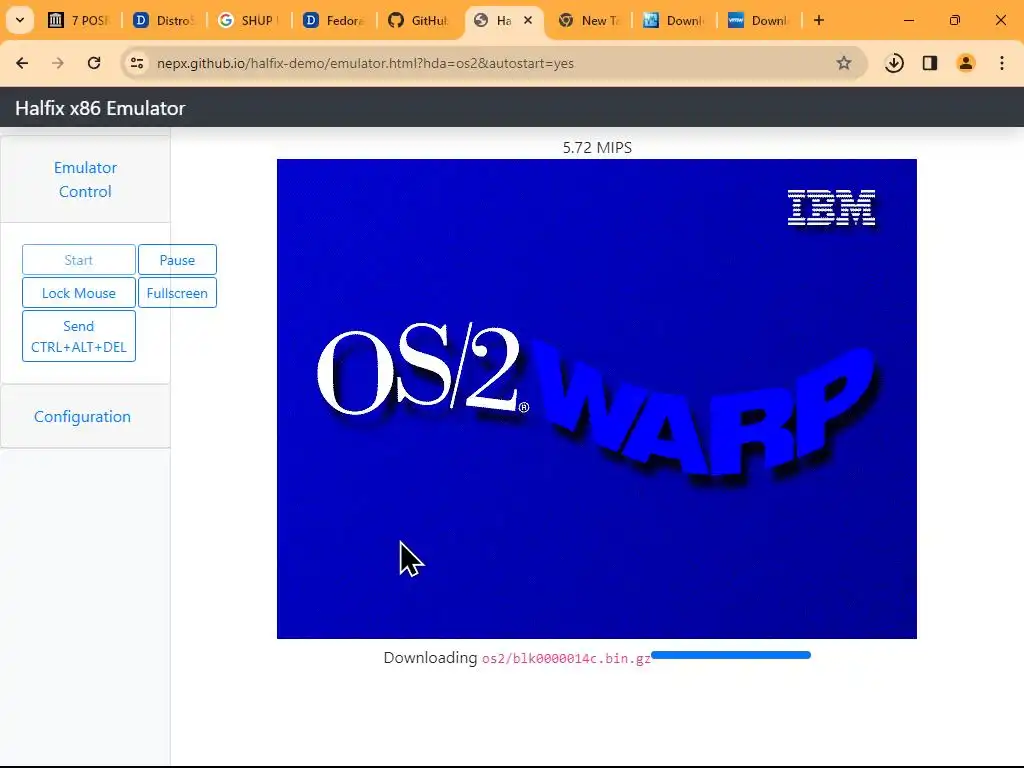Viewport: 1024px width, 768px height.
Task: Go back to the previous page
Action: coord(22,63)
